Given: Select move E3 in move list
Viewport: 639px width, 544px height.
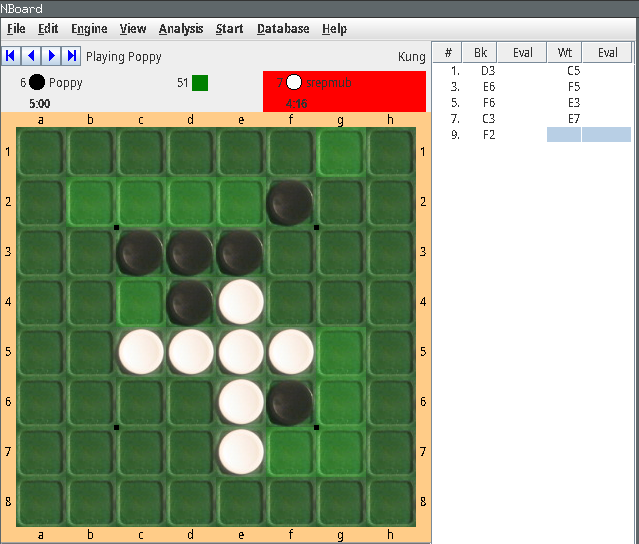Looking at the screenshot, I should [573, 103].
